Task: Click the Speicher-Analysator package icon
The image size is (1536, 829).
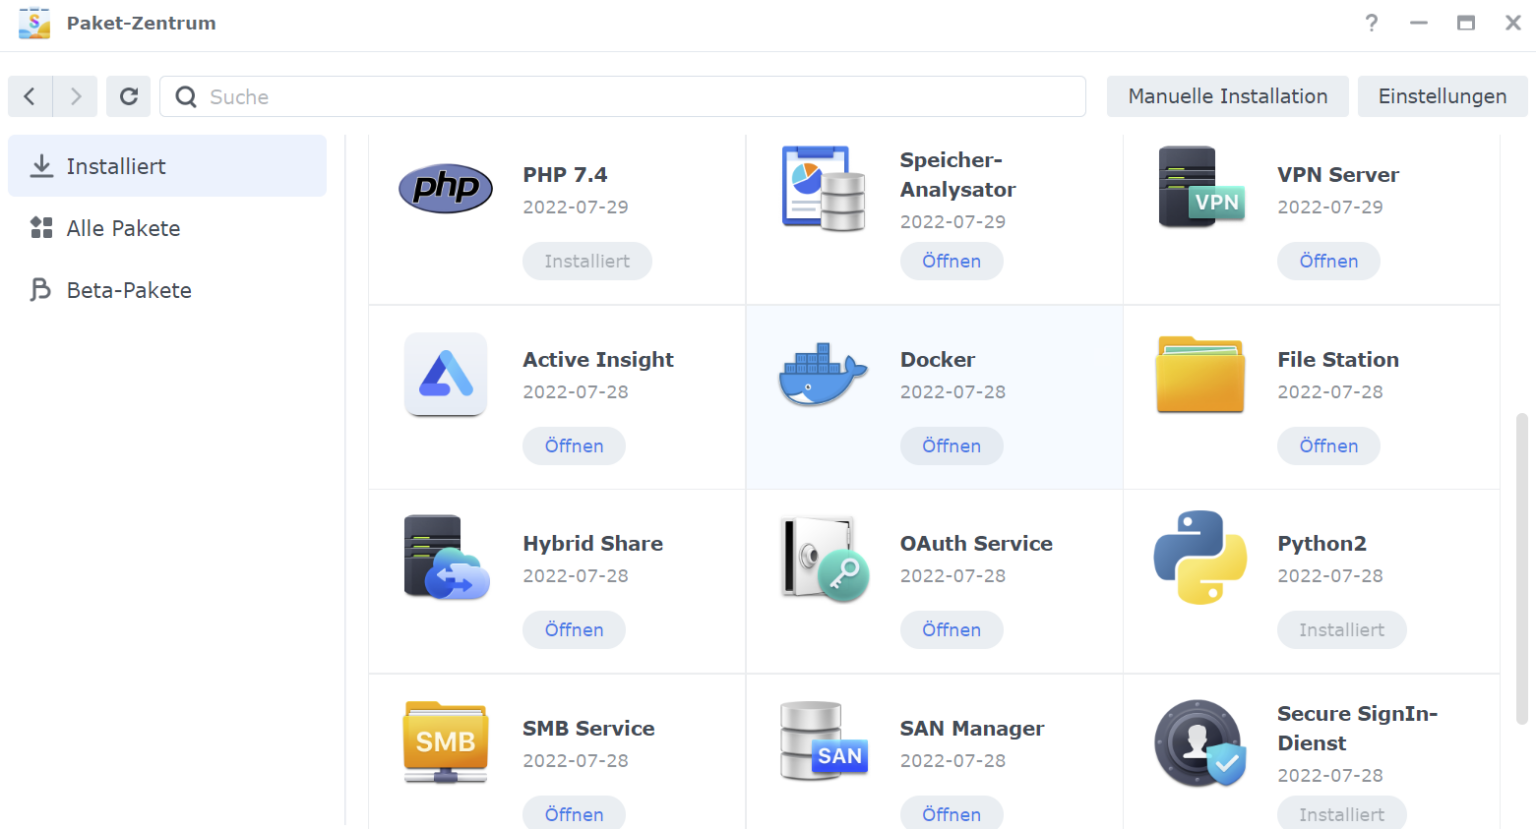Action: pos(824,189)
